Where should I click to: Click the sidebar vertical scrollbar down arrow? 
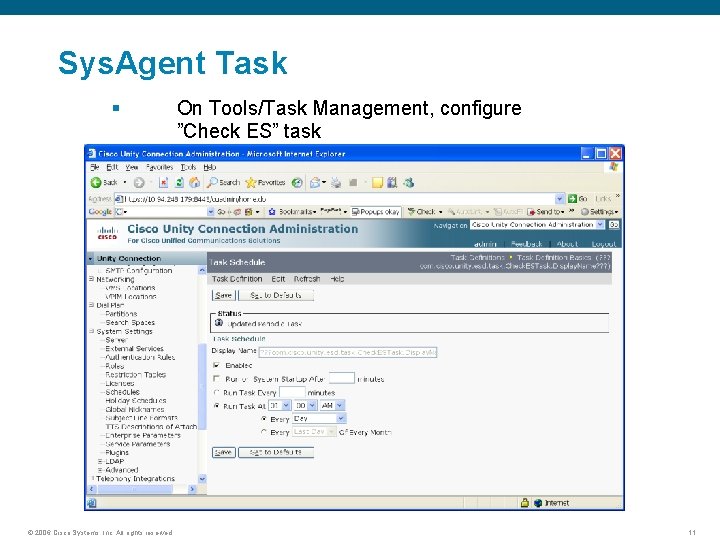tap(202, 478)
